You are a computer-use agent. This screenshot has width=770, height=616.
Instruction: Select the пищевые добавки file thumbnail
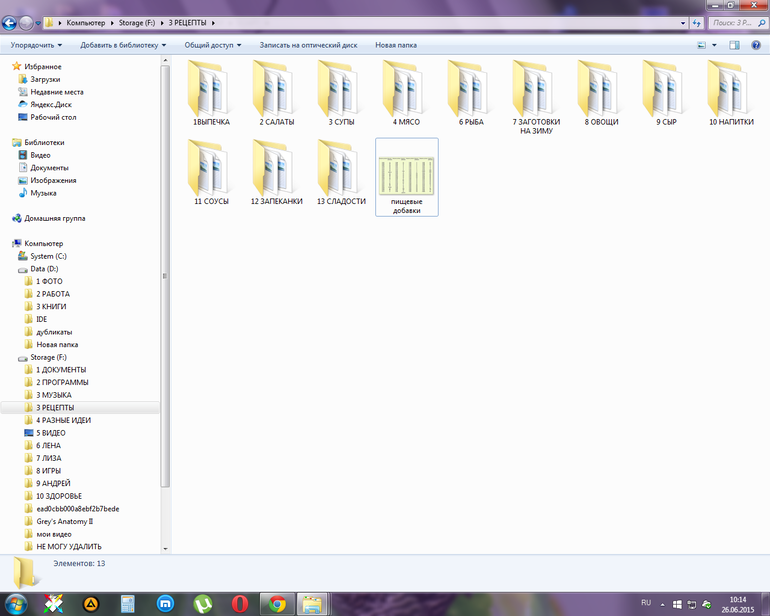(x=407, y=177)
